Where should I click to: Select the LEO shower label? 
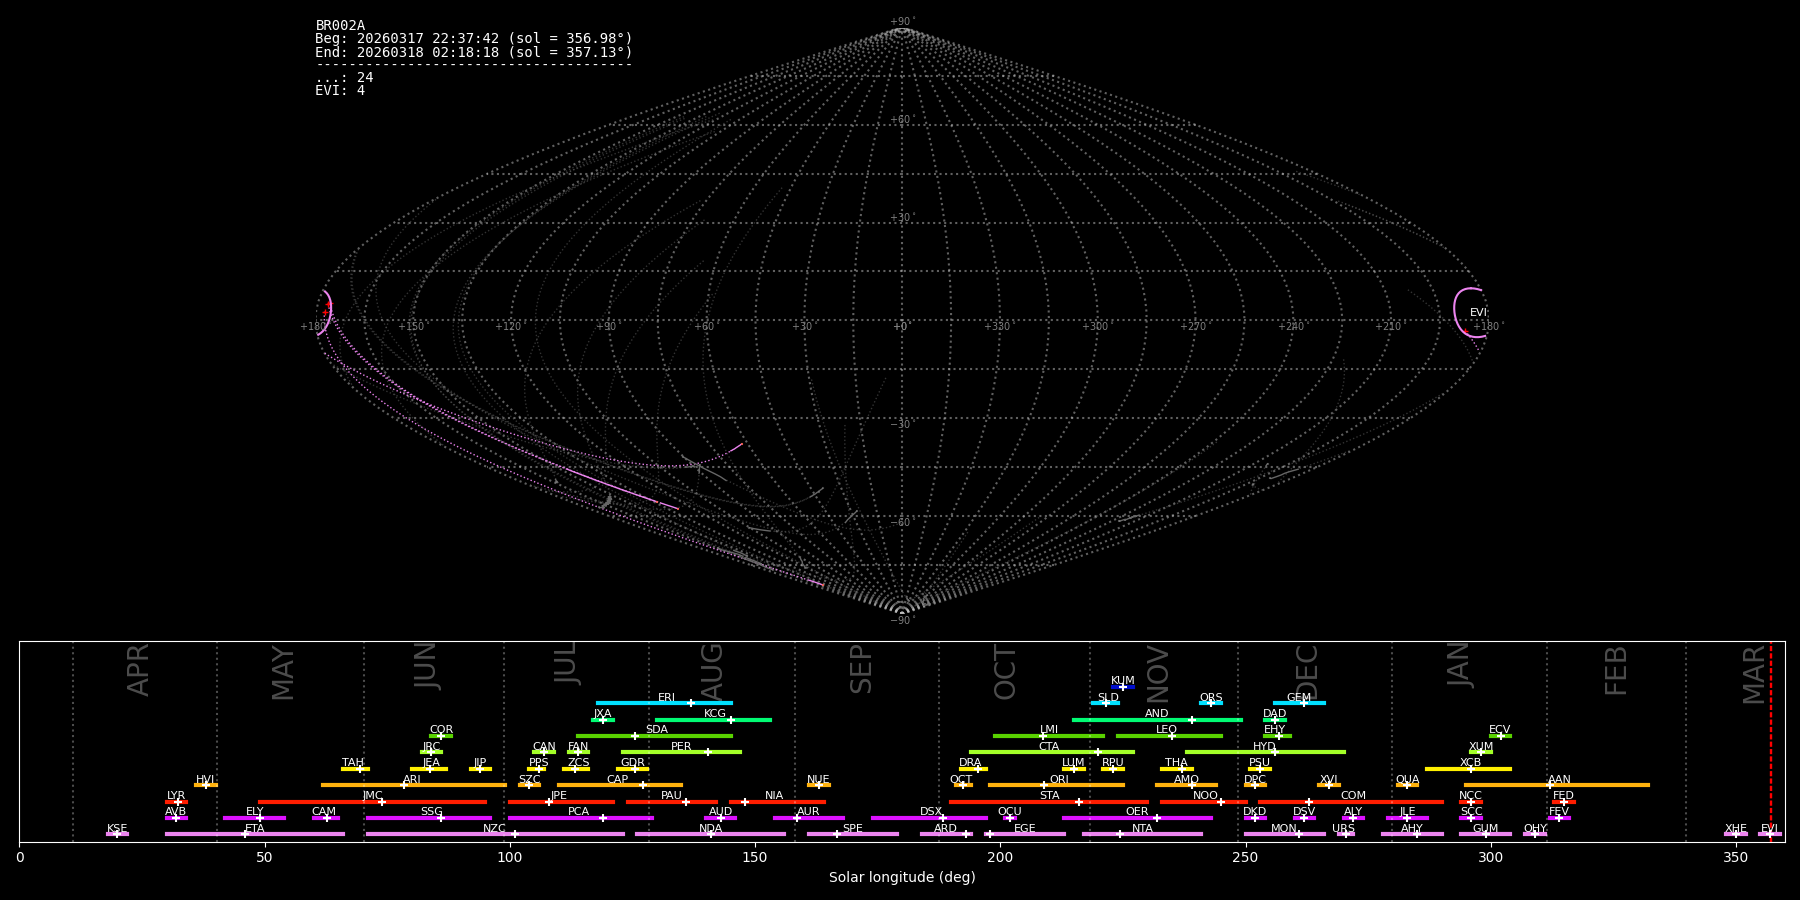click(x=1166, y=729)
